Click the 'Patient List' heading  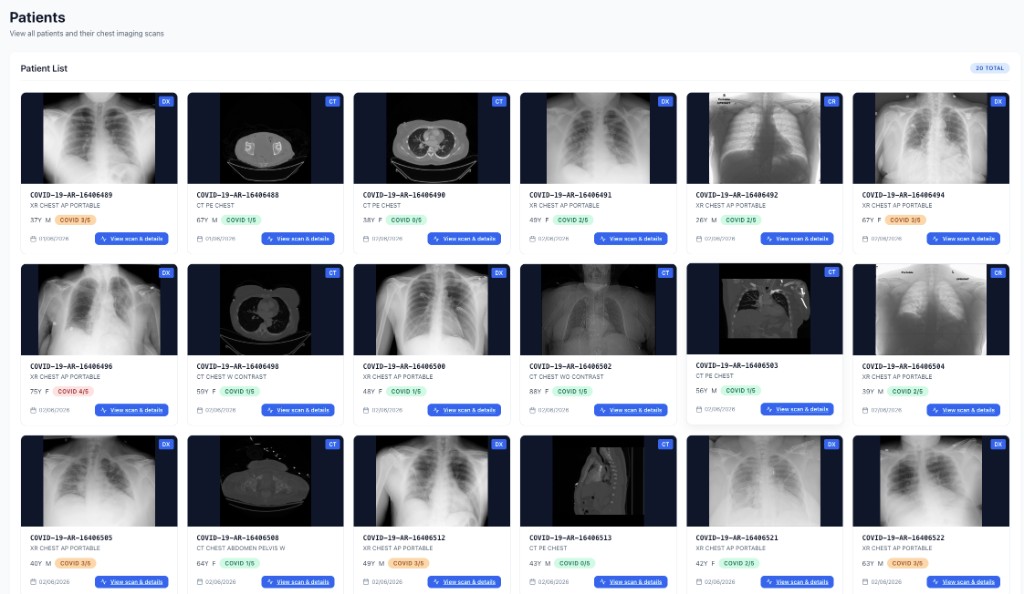point(44,69)
